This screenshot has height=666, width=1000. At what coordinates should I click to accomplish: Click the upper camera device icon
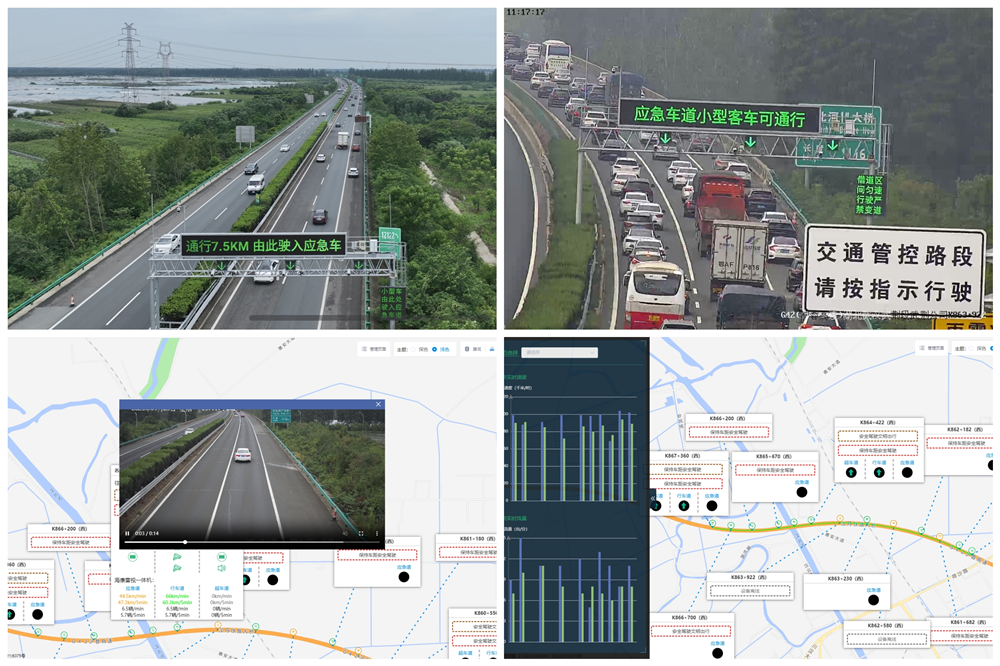coord(177,556)
